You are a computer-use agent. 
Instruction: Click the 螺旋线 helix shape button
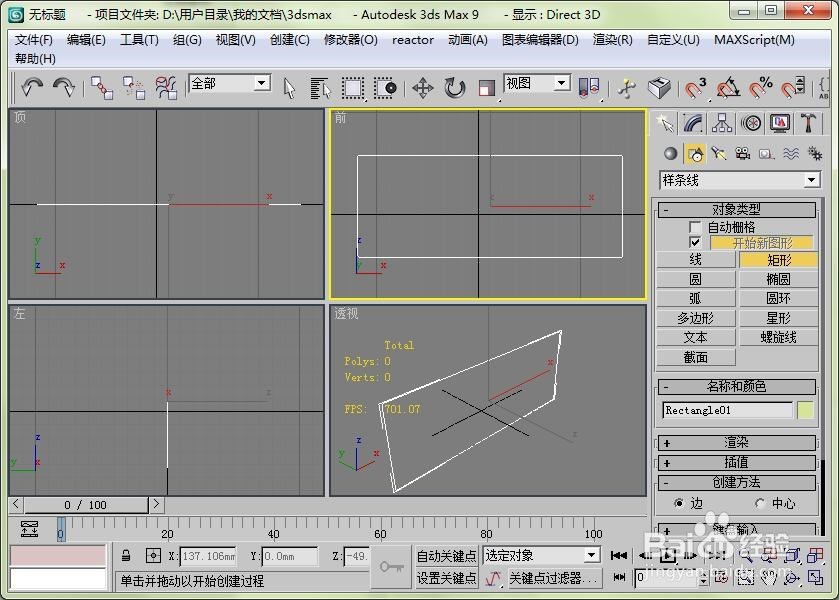[x=778, y=338]
